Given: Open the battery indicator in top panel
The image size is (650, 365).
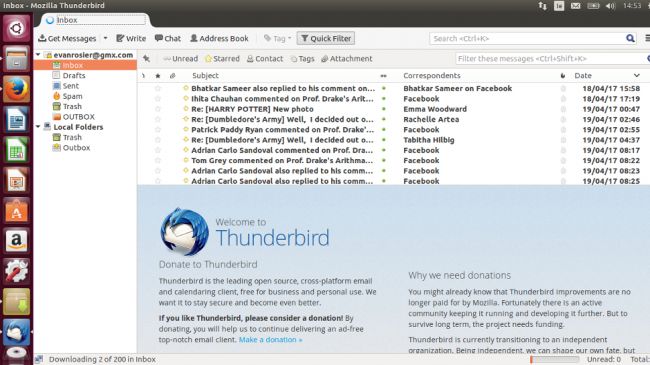Looking at the screenshot, I should tap(593, 6).
